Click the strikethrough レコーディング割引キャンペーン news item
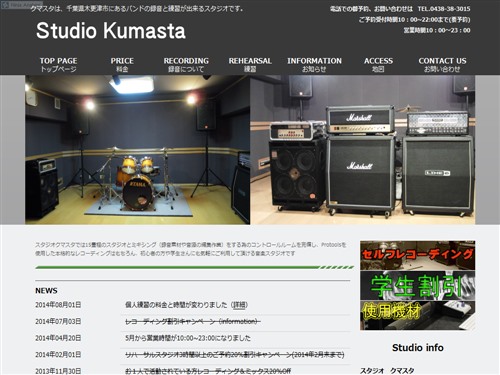Viewport: 500px width, 375px height. coord(193,322)
